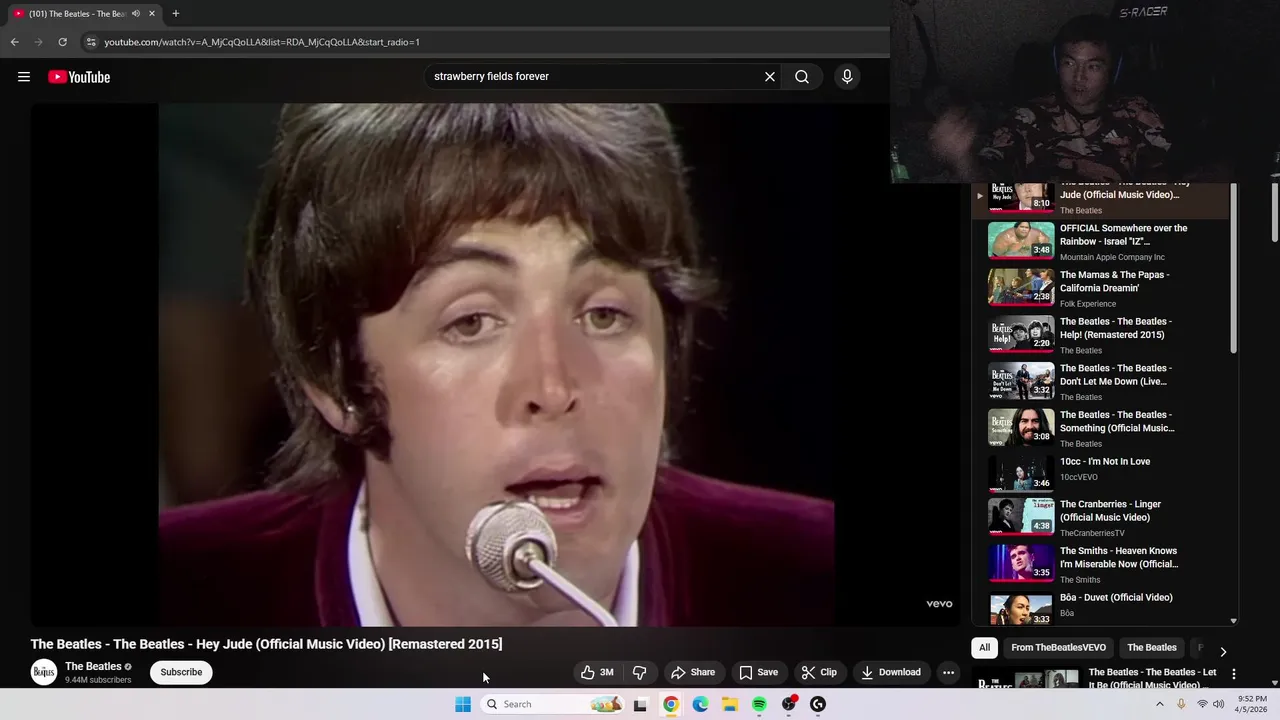Open the YouTube hamburger guide menu
The image size is (1280, 720).
pyautogui.click(x=24, y=77)
